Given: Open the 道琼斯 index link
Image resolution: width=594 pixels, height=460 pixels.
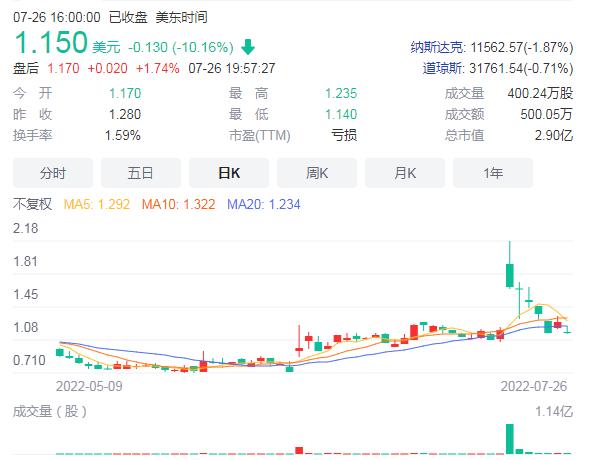Looking at the screenshot, I should tap(442, 69).
